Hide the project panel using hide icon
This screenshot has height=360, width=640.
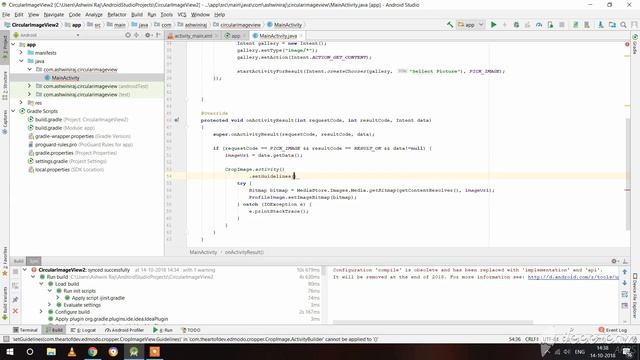(x=158, y=36)
